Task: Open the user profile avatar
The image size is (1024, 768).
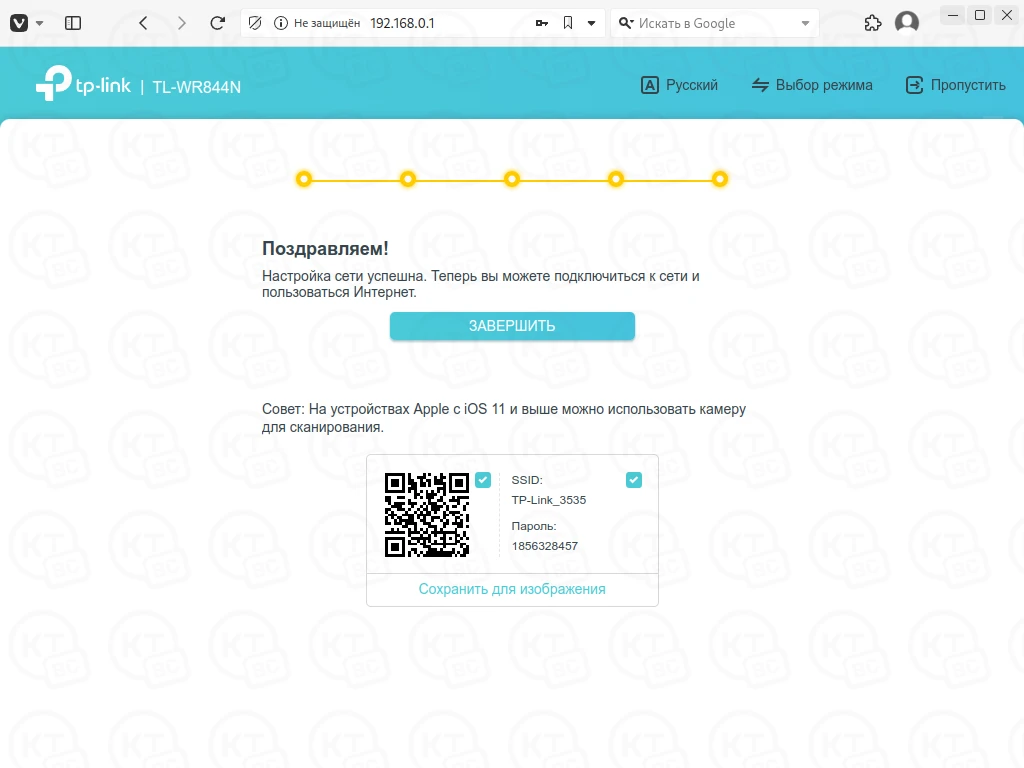Action: (906, 23)
